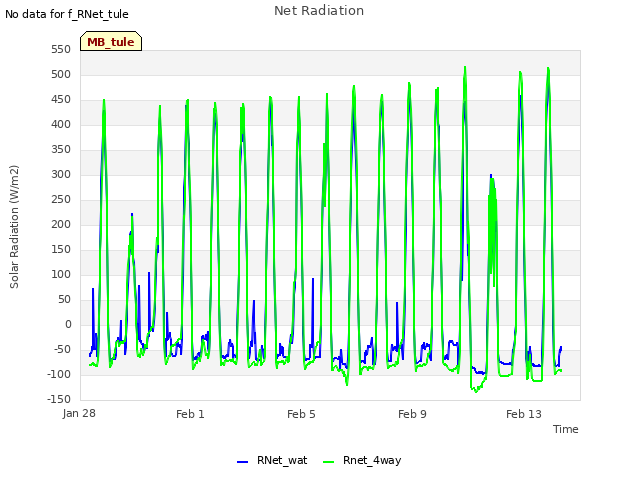Click the Solar Radiation (W/m2) axis label
The height and width of the screenshot is (480, 640).
tap(14, 227)
